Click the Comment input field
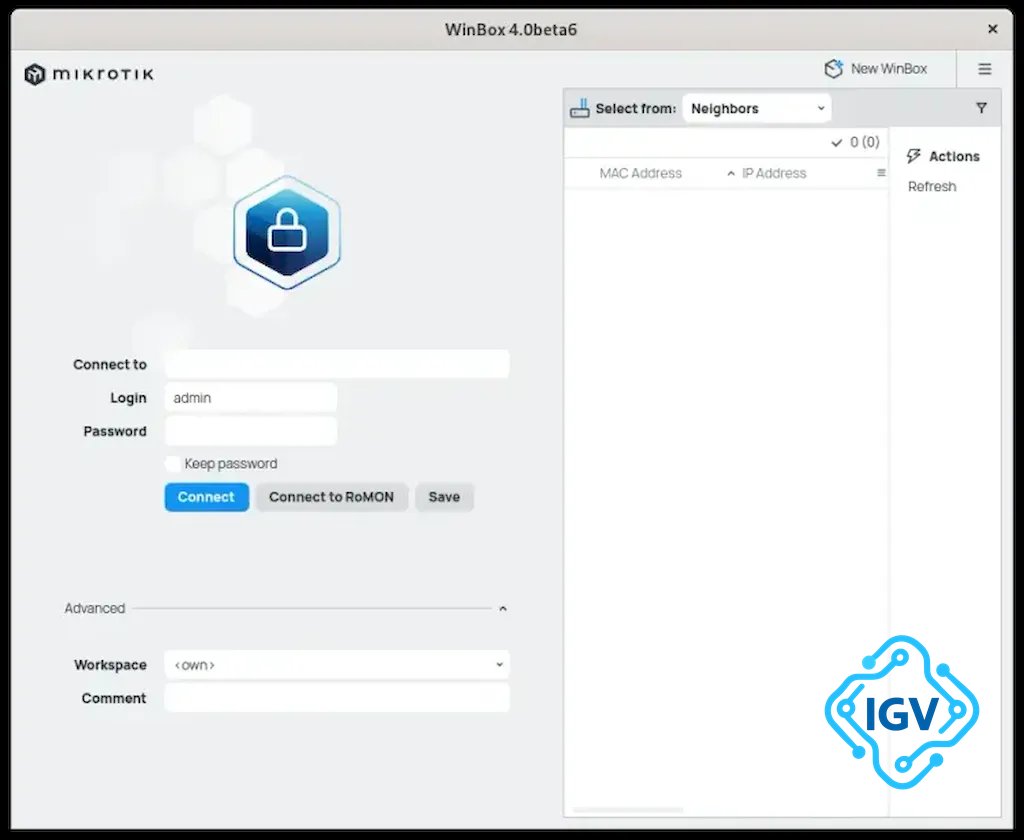 click(337, 698)
